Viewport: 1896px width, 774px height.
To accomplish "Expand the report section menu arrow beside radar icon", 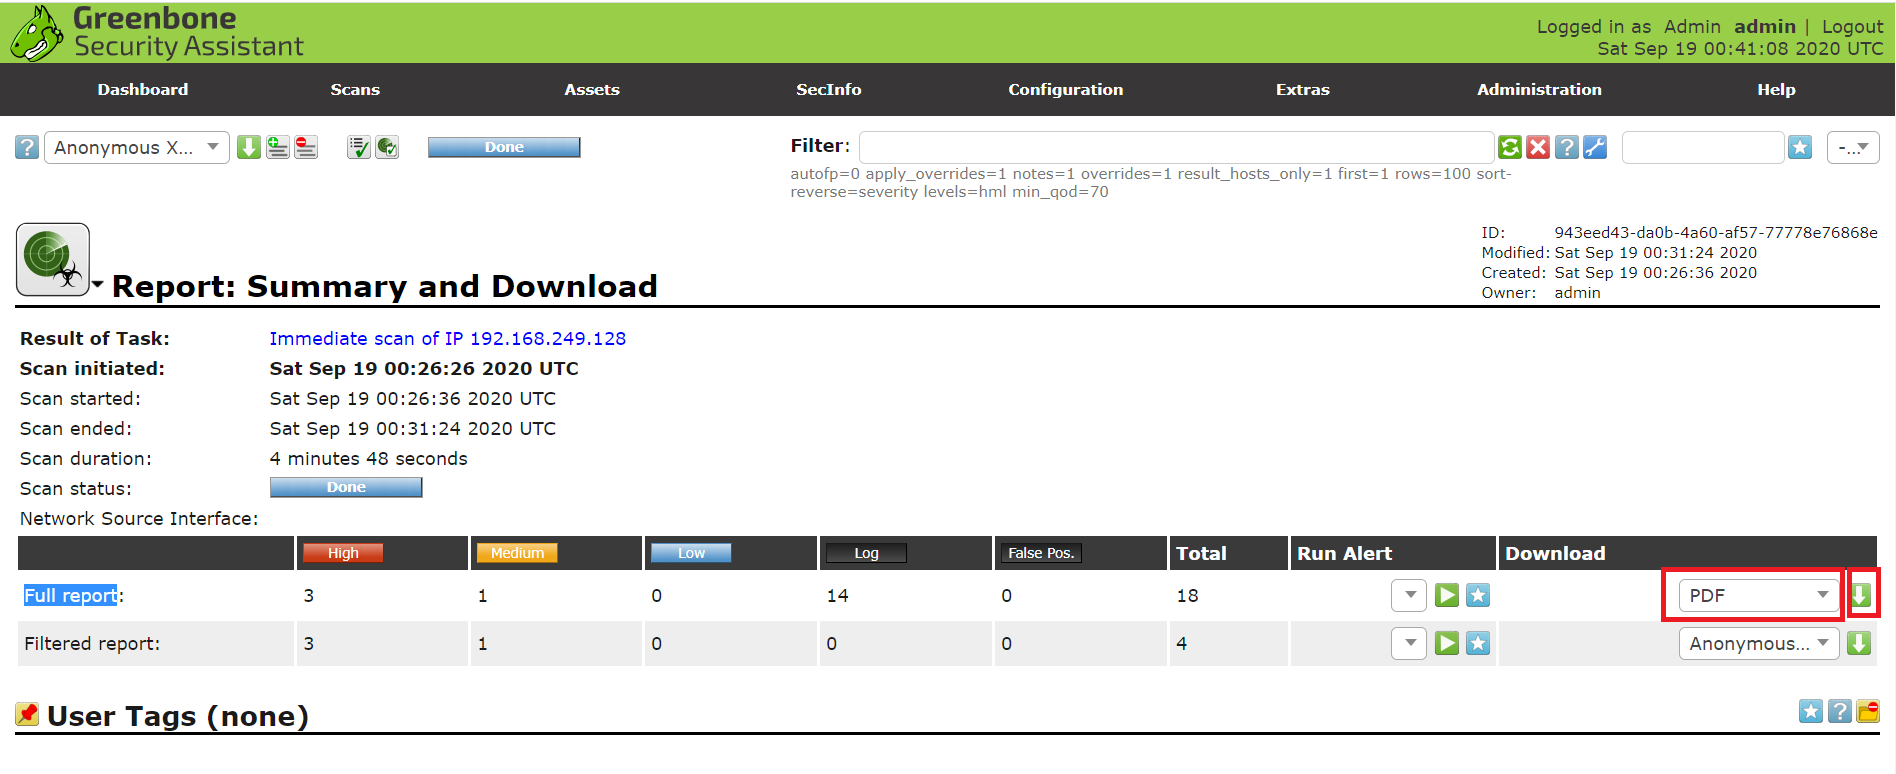I will (97, 285).
